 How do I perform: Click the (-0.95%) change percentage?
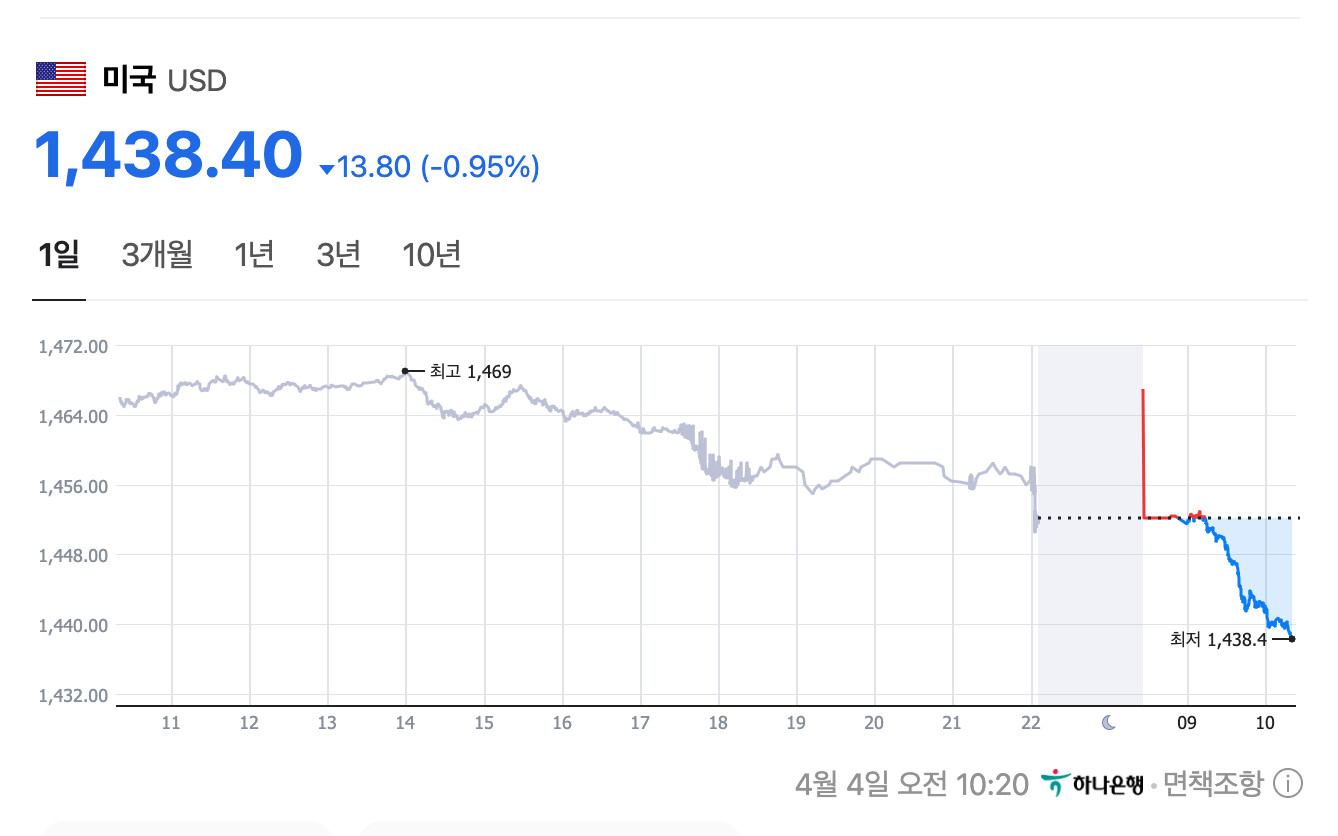pyautogui.click(x=480, y=167)
